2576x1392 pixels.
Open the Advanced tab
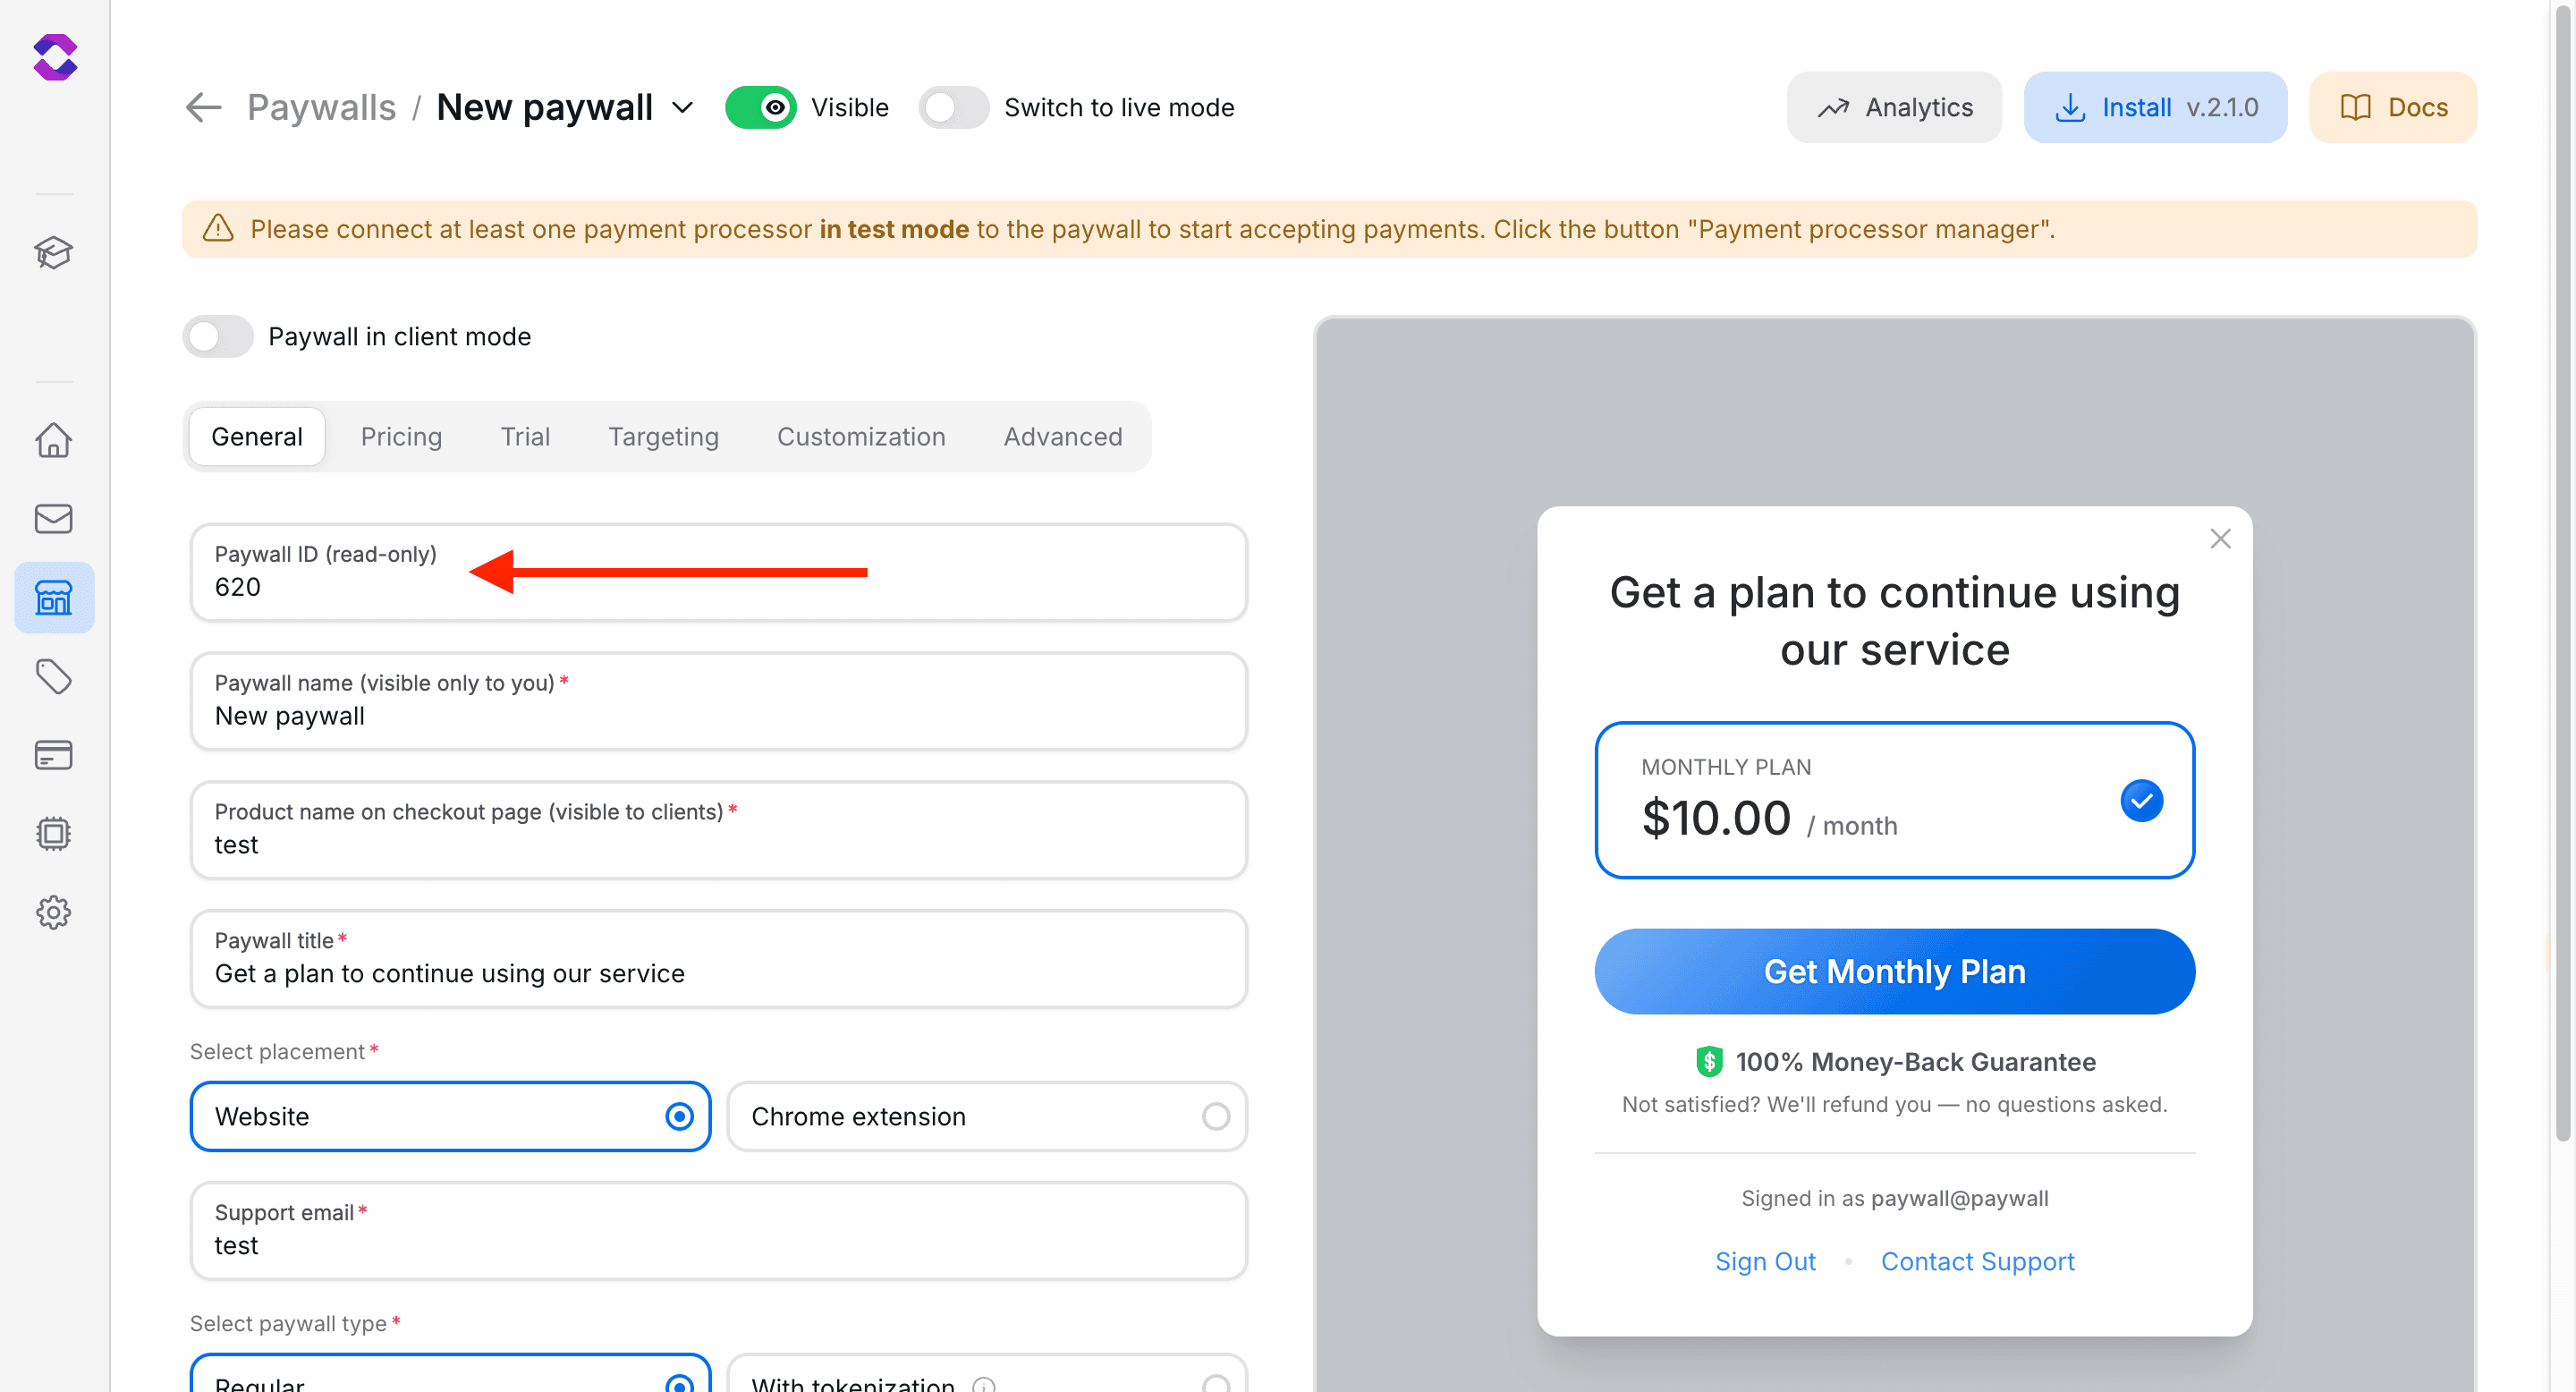[x=1062, y=436]
